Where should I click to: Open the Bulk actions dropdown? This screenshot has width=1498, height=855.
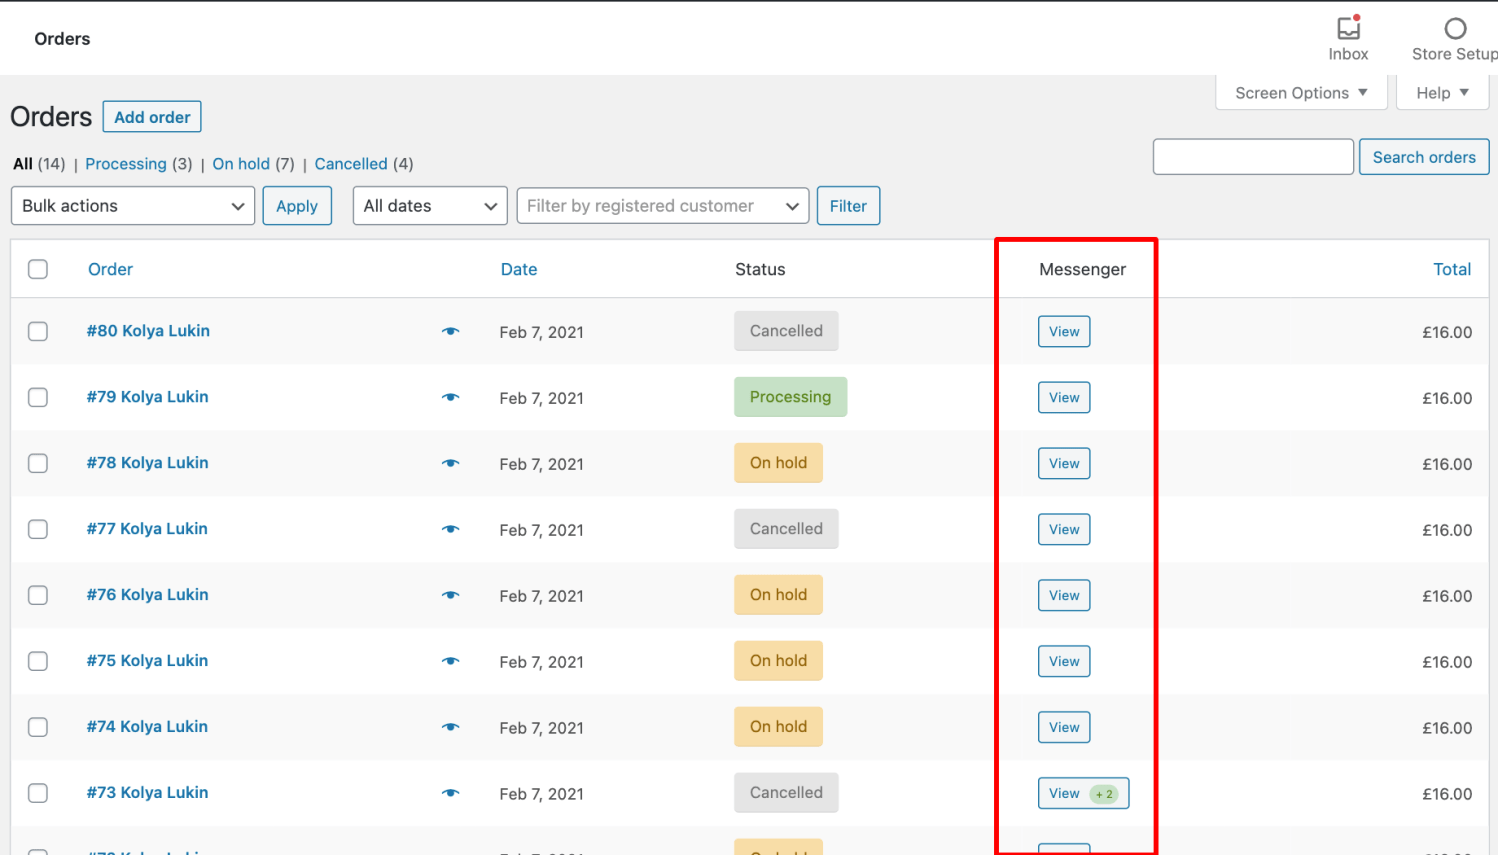(x=132, y=206)
